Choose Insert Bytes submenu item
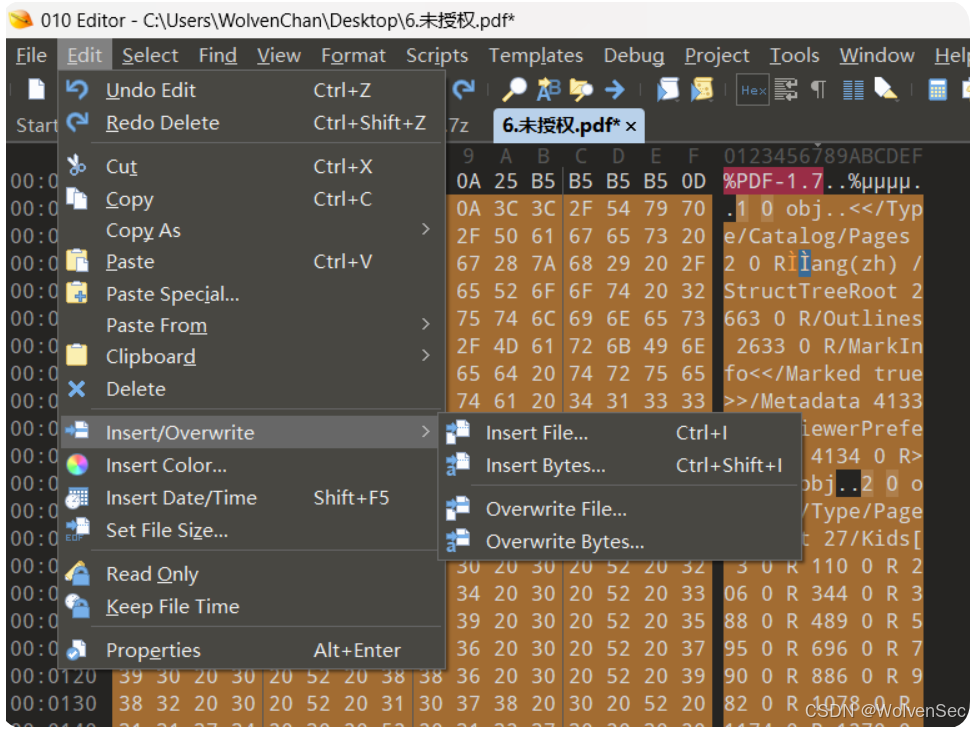Screen dimensions: 970x729 point(619,465)
